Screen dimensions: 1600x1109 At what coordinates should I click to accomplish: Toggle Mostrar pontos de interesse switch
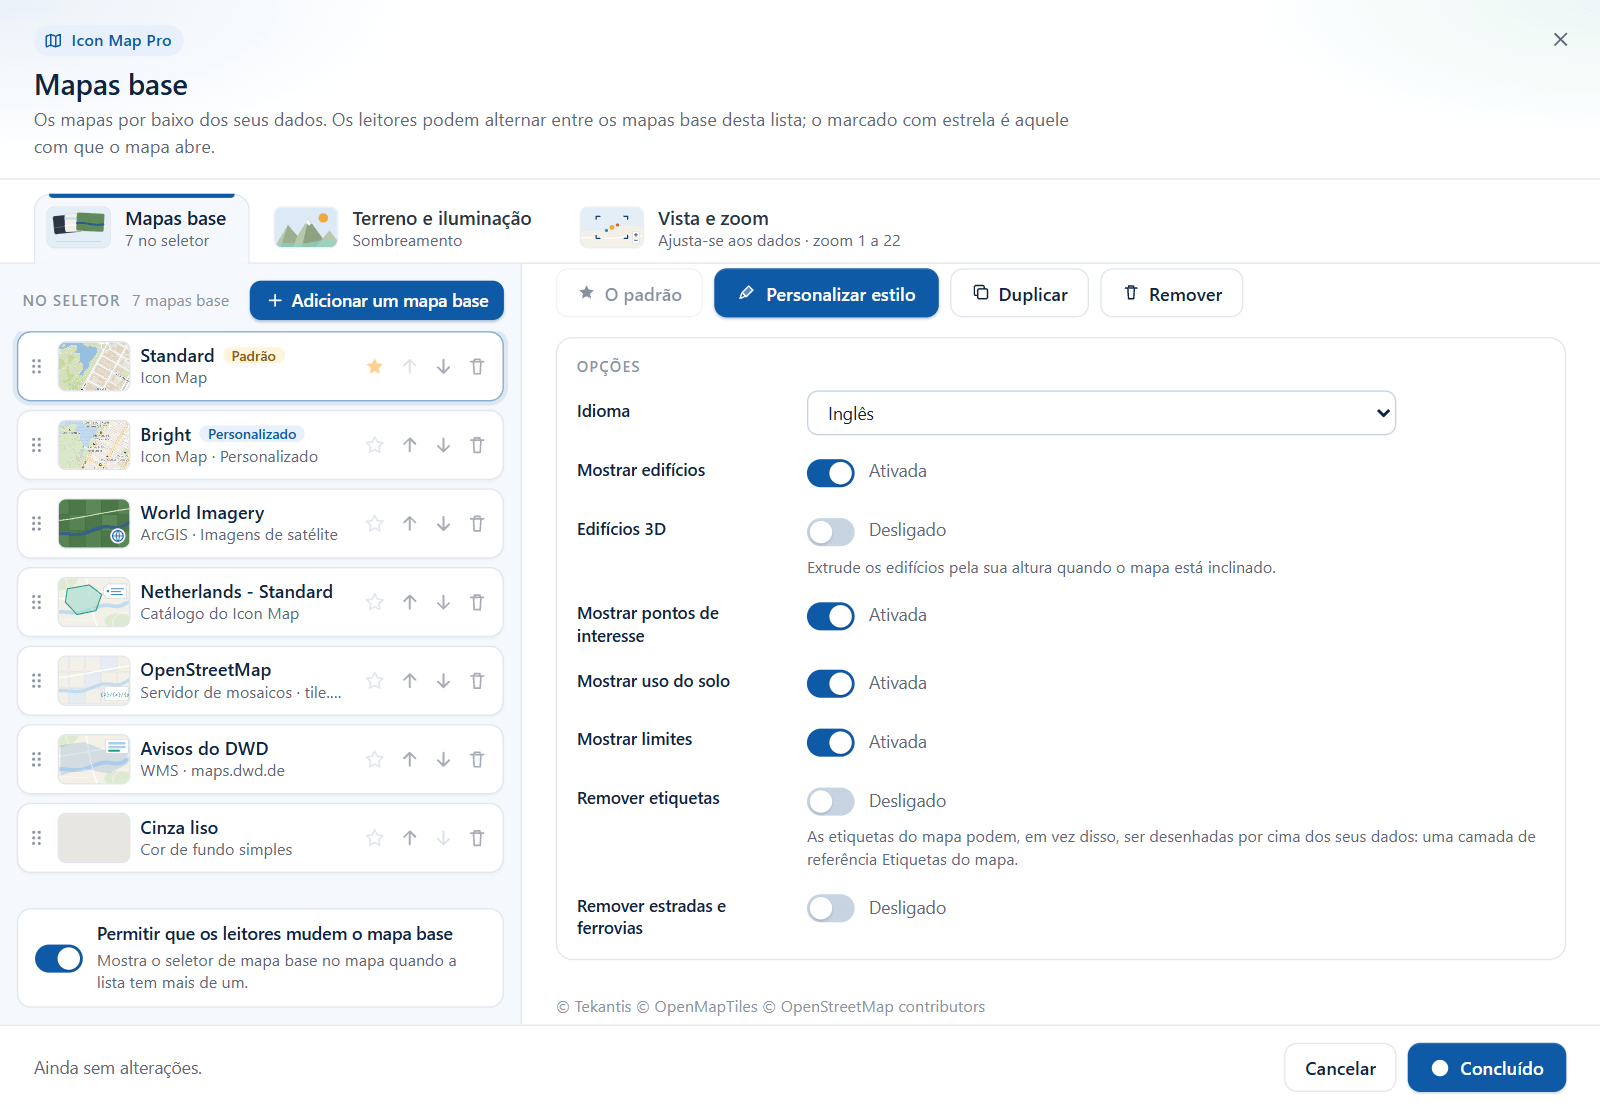(x=831, y=616)
